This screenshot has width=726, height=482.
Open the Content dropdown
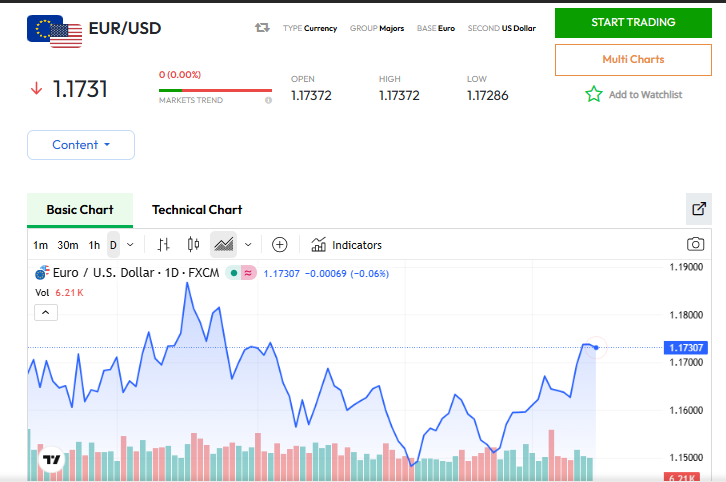(81, 145)
